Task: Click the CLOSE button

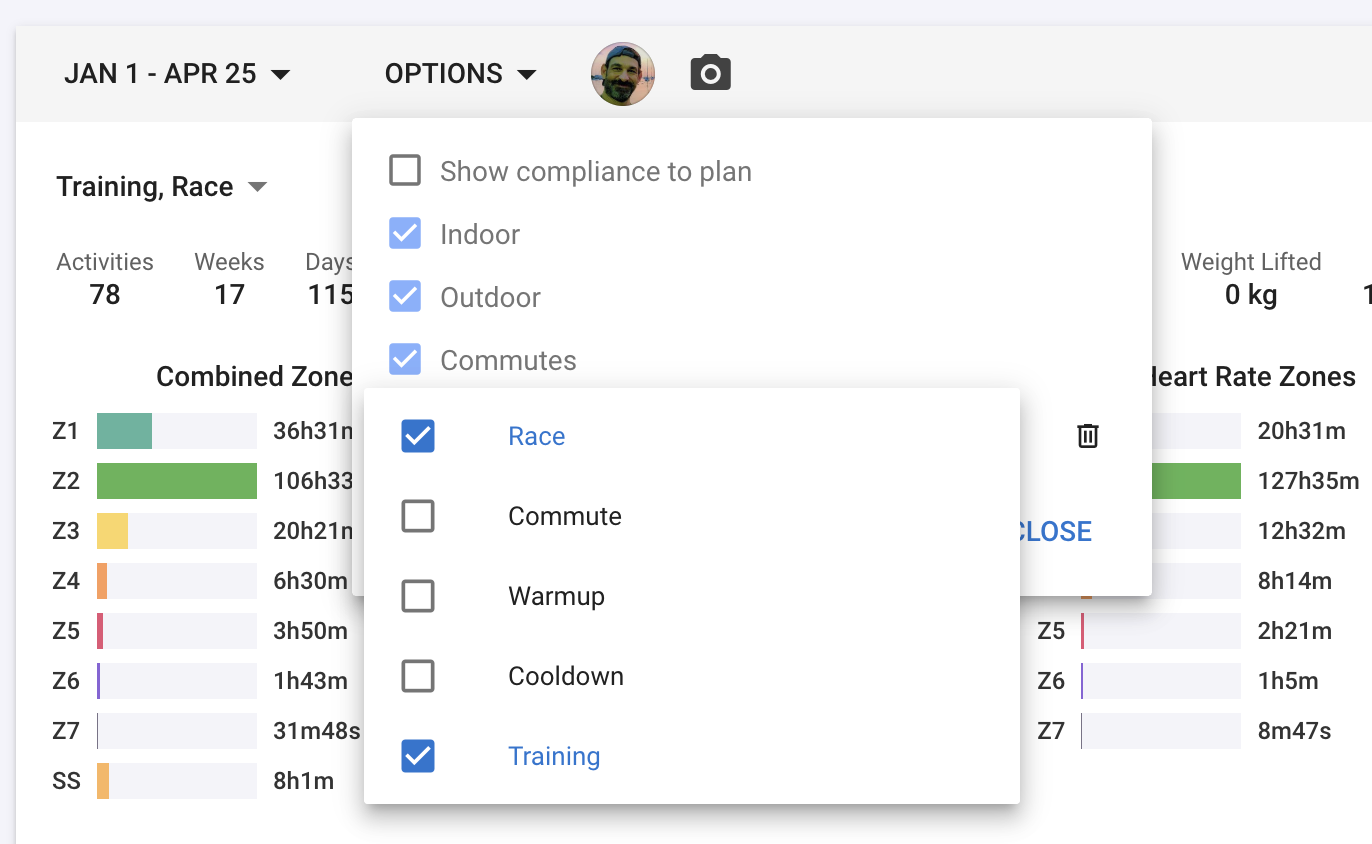Action: coord(1052,531)
